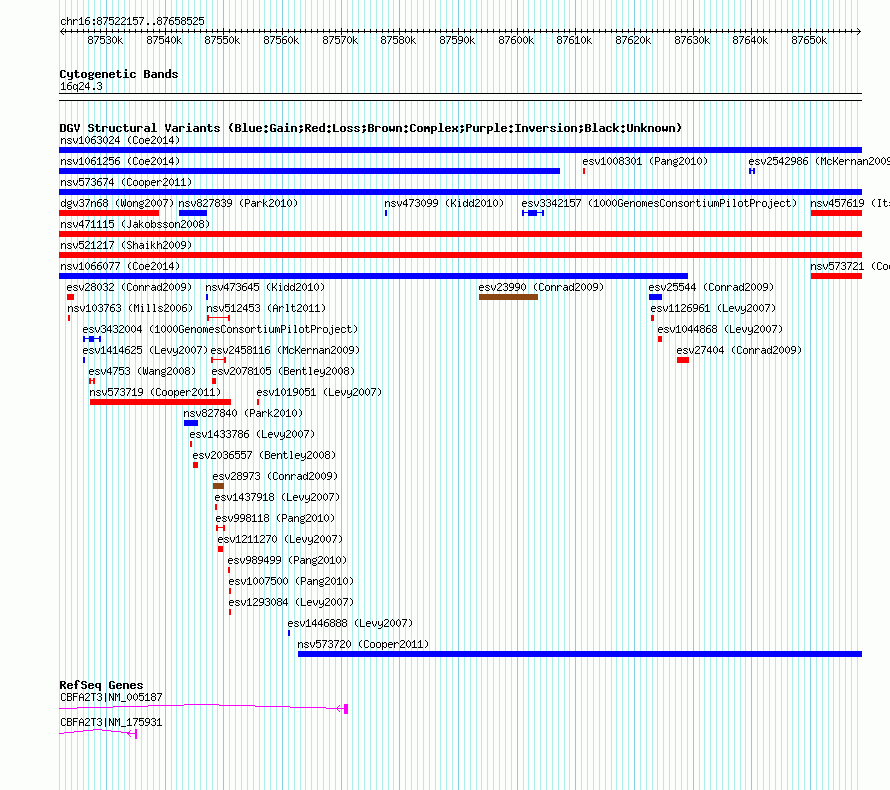Click nsv512453 (Arlt2011) label
The width and height of the screenshot is (890, 790).
(x=266, y=308)
